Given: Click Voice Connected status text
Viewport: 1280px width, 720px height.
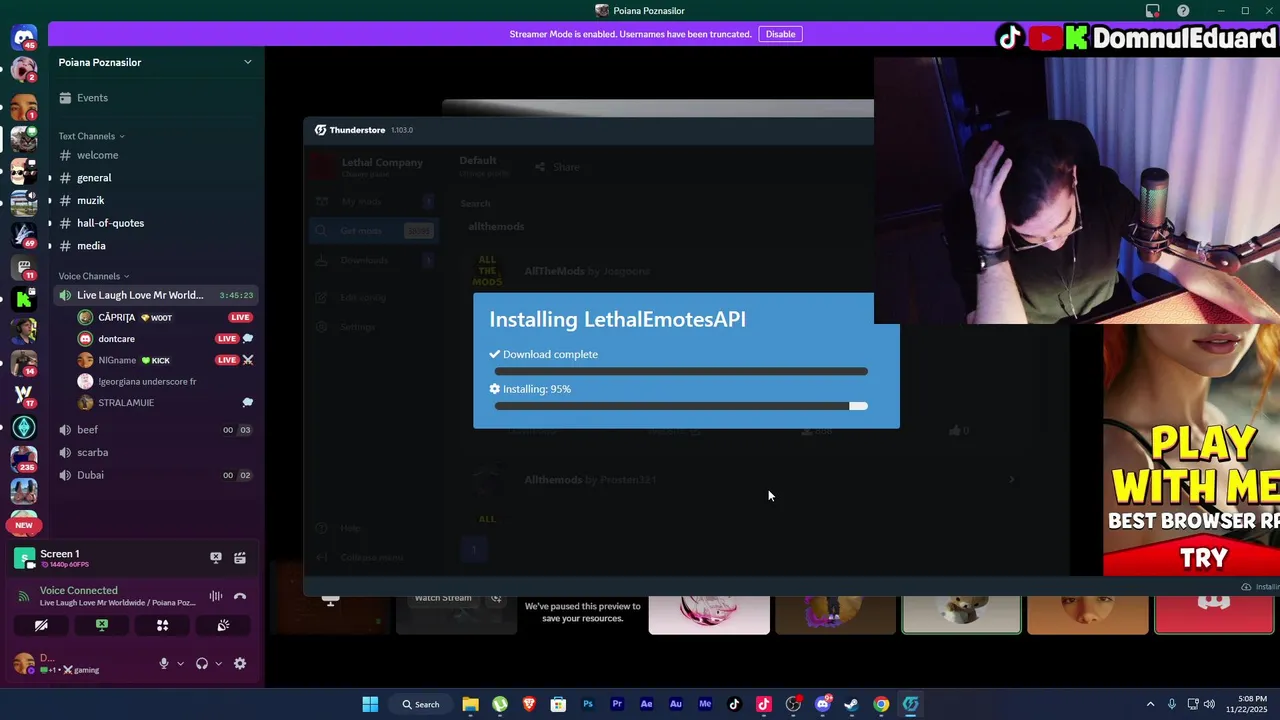Looking at the screenshot, I should pos(79,590).
